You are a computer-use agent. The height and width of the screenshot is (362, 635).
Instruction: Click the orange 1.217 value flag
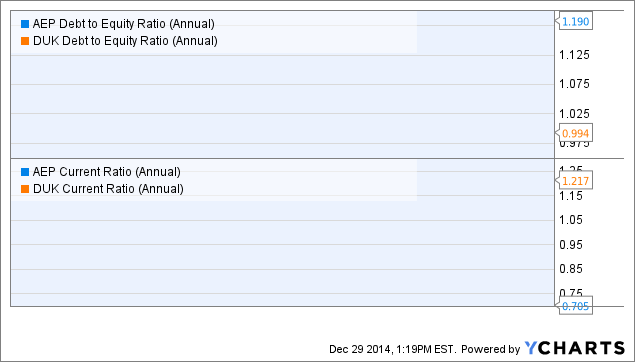click(575, 181)
